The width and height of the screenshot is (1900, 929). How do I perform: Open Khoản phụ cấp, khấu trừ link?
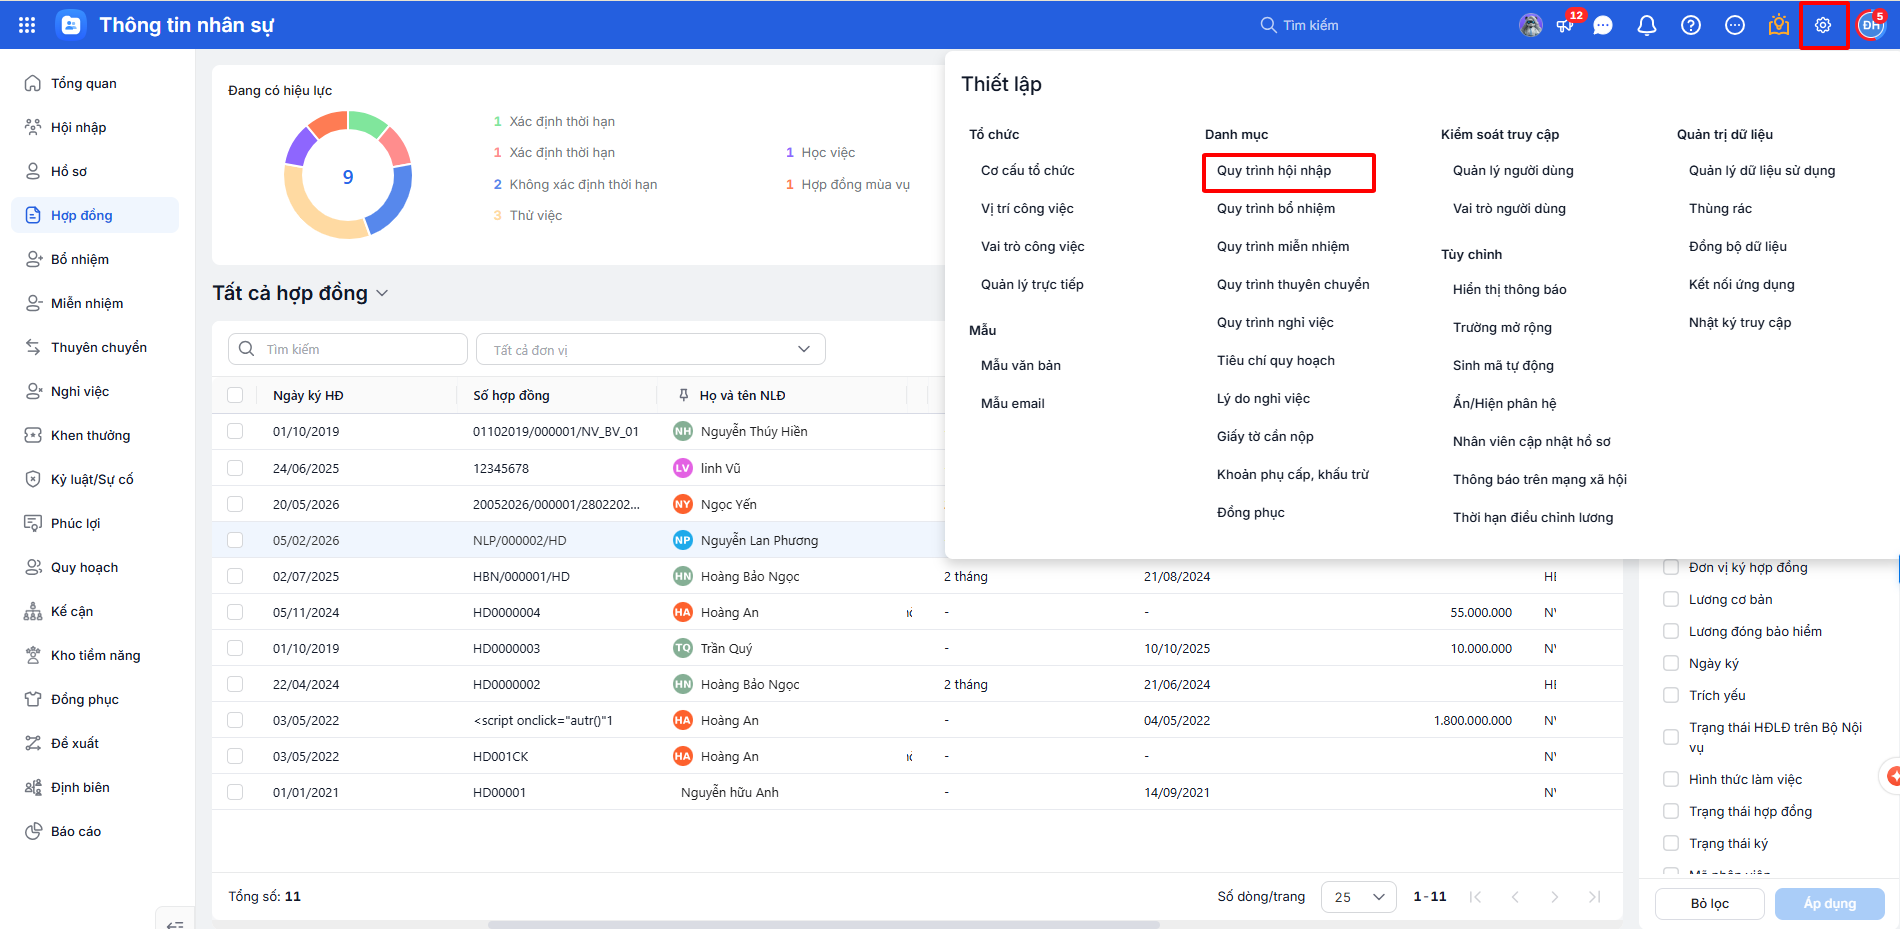[x=1293, y=475]
